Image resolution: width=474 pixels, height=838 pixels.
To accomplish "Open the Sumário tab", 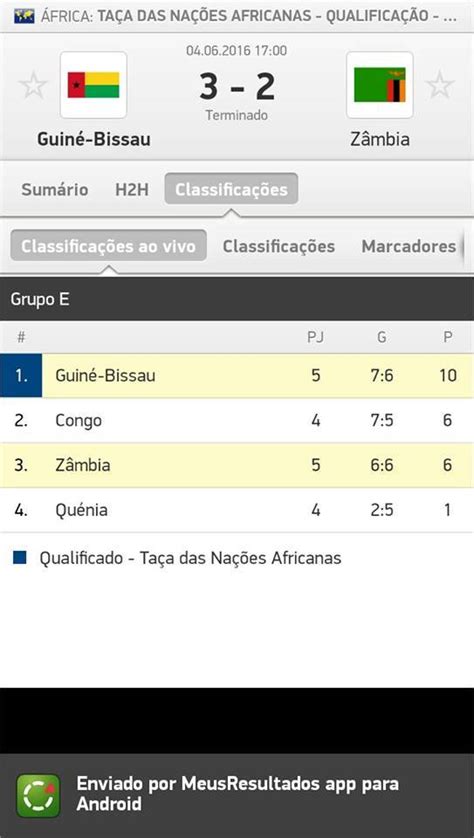I will 55,190.
